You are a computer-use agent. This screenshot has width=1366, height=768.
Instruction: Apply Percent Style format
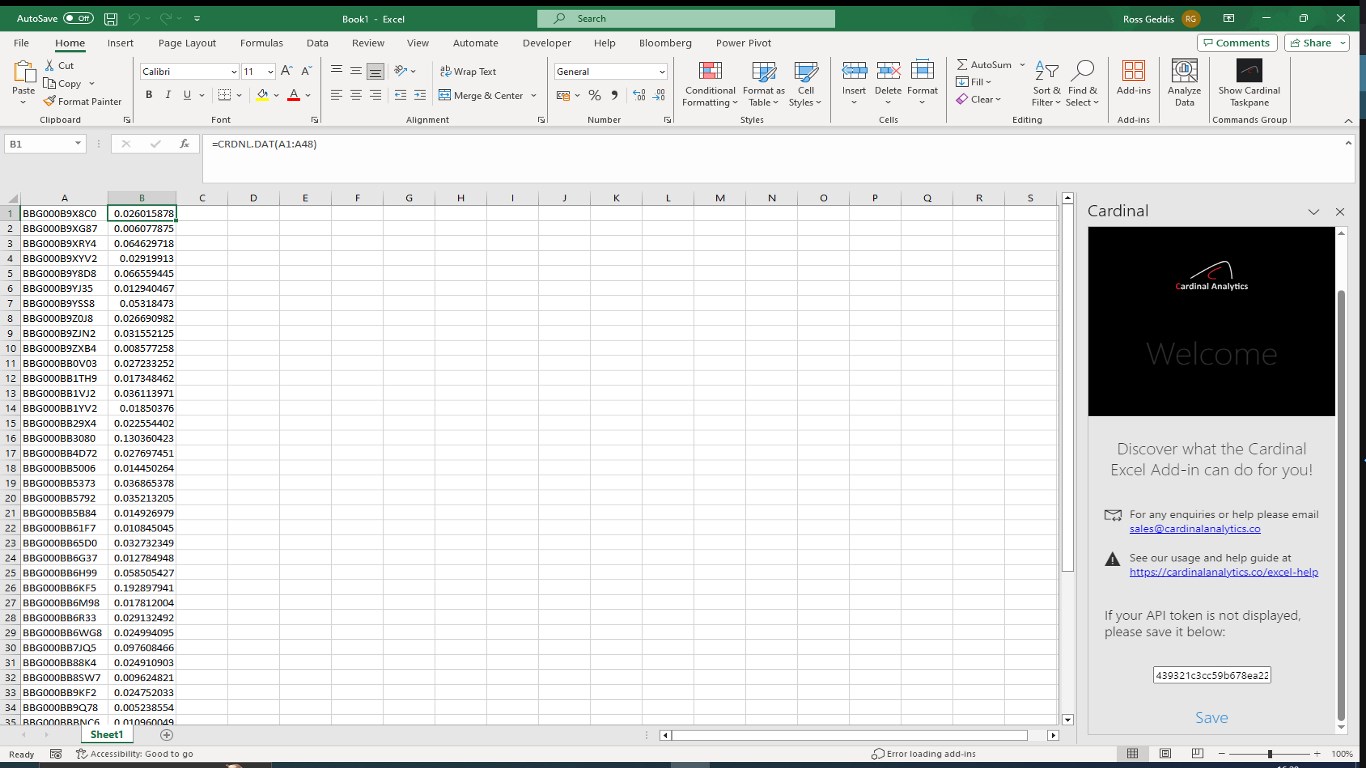[x=595, y=95]
